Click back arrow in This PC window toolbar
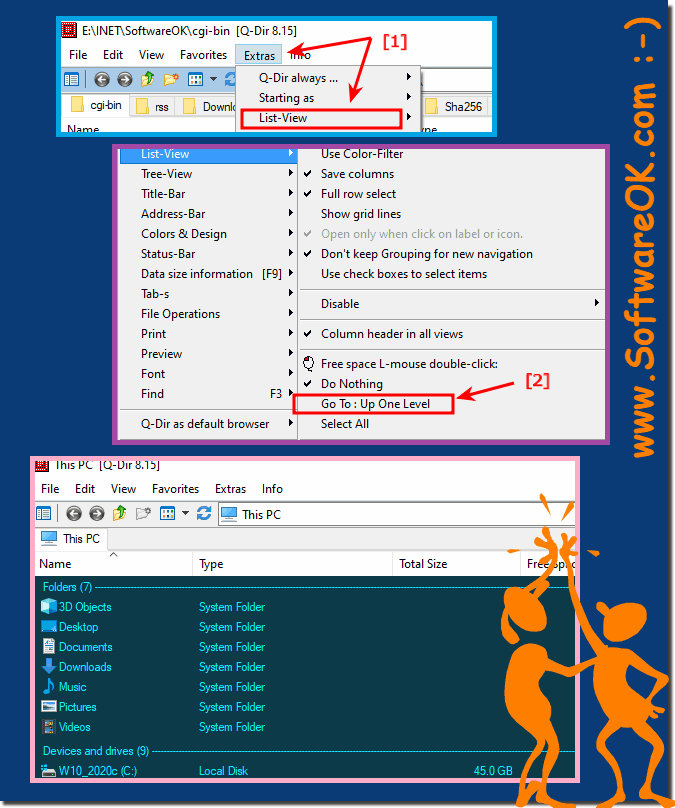 click(x=74, y=513)
